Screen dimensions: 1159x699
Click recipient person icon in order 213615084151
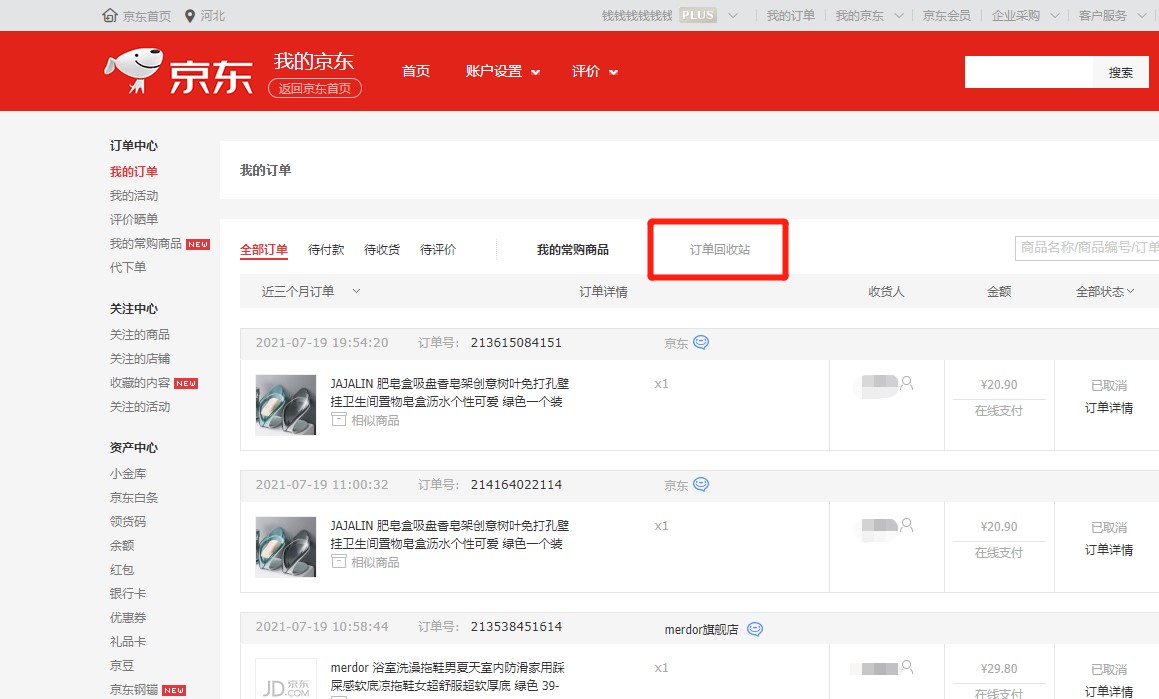tap(907, 383)
